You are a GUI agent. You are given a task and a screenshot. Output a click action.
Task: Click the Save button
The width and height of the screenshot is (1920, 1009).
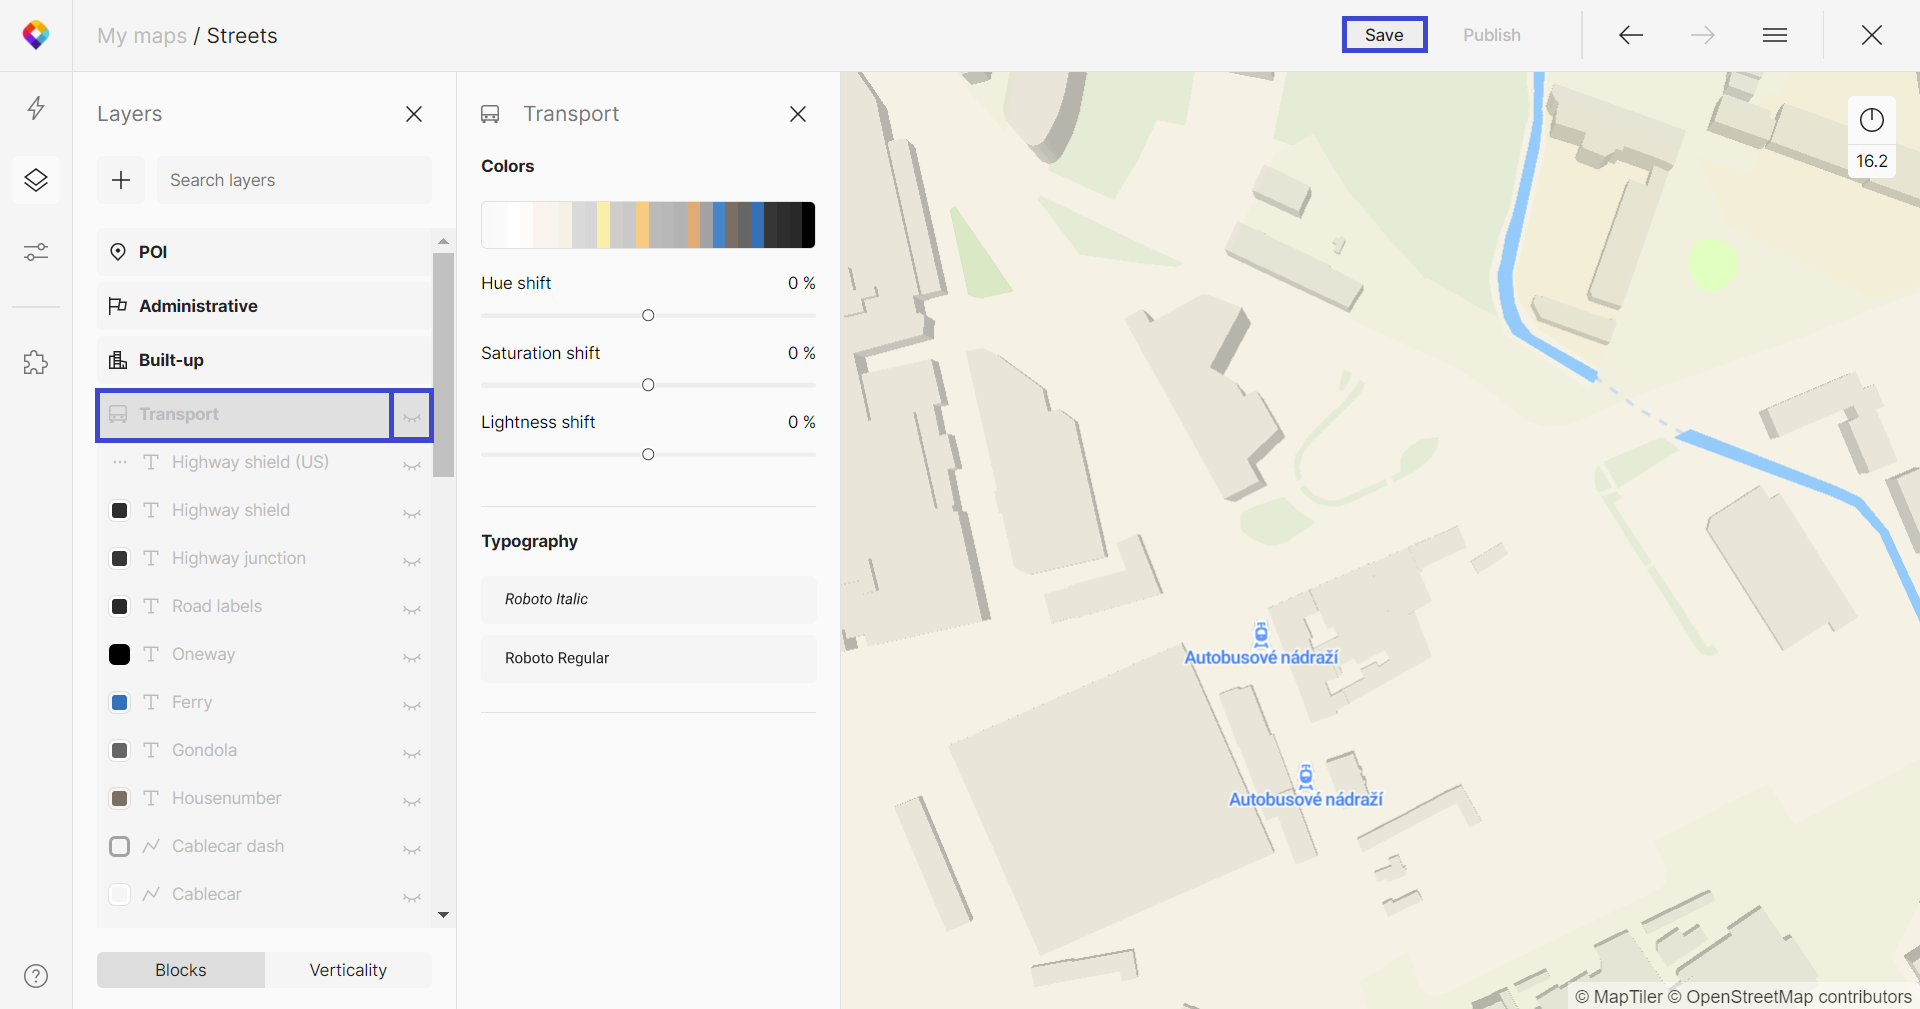tap(1384, 35)
